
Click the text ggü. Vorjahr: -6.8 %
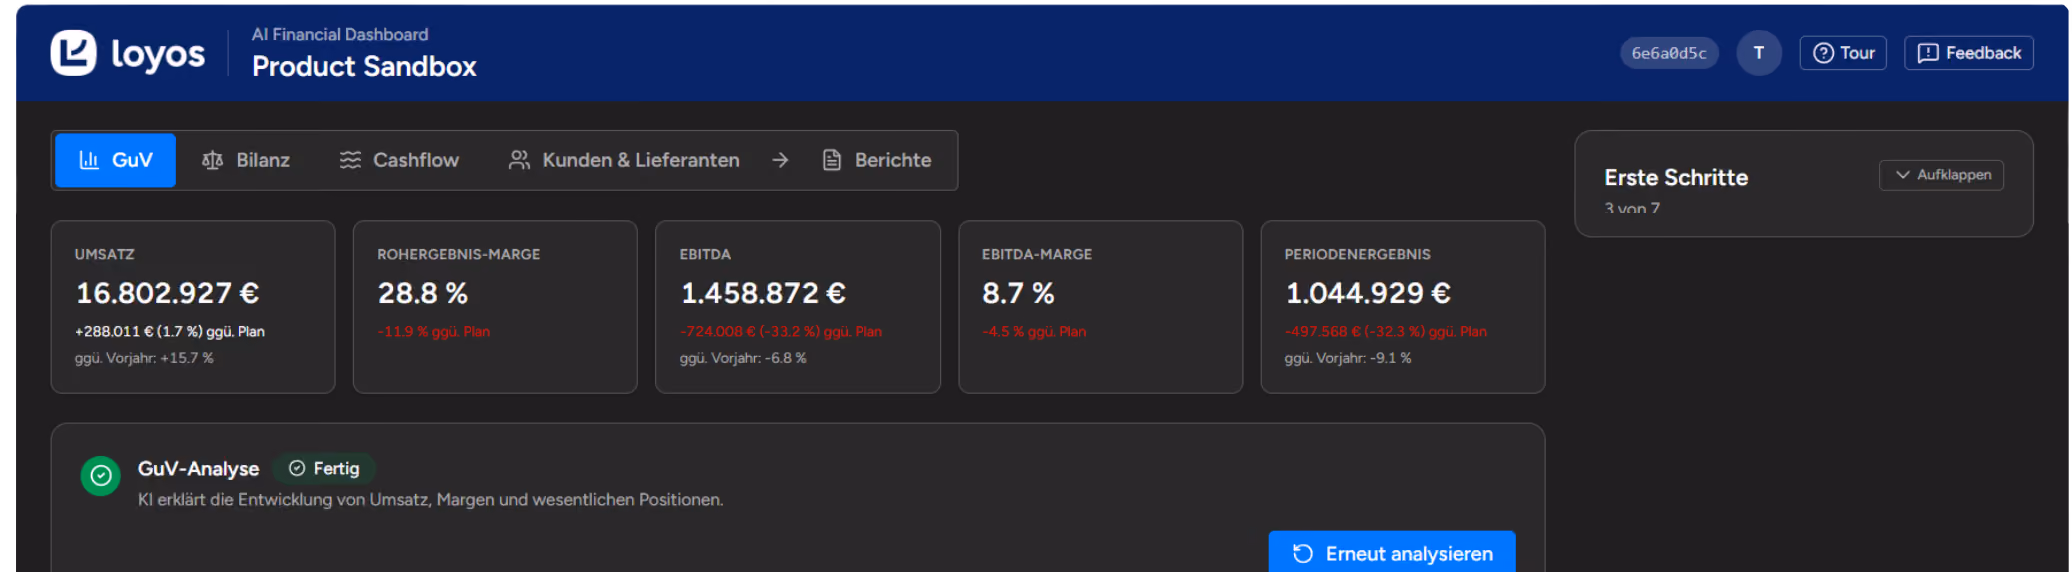[x=743, y=358]
